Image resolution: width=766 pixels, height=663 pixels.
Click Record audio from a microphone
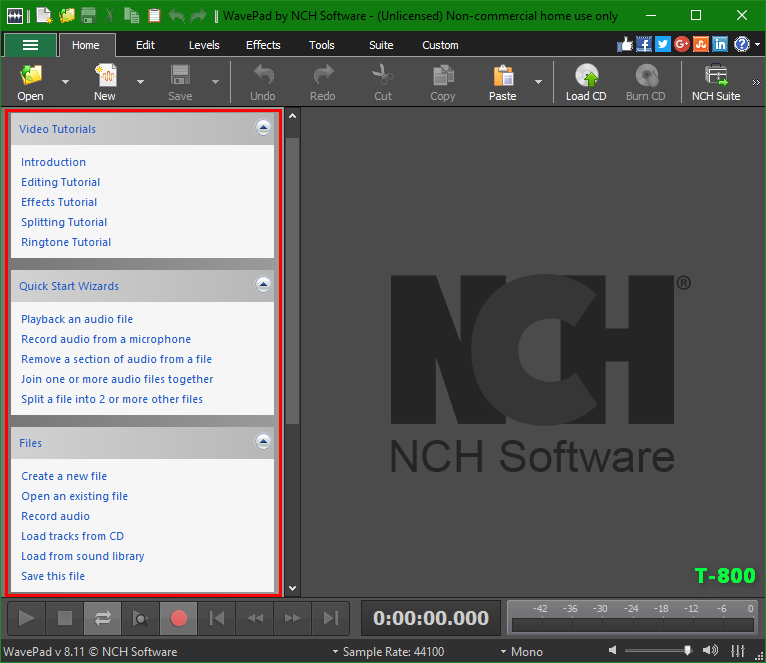point(106,339)
